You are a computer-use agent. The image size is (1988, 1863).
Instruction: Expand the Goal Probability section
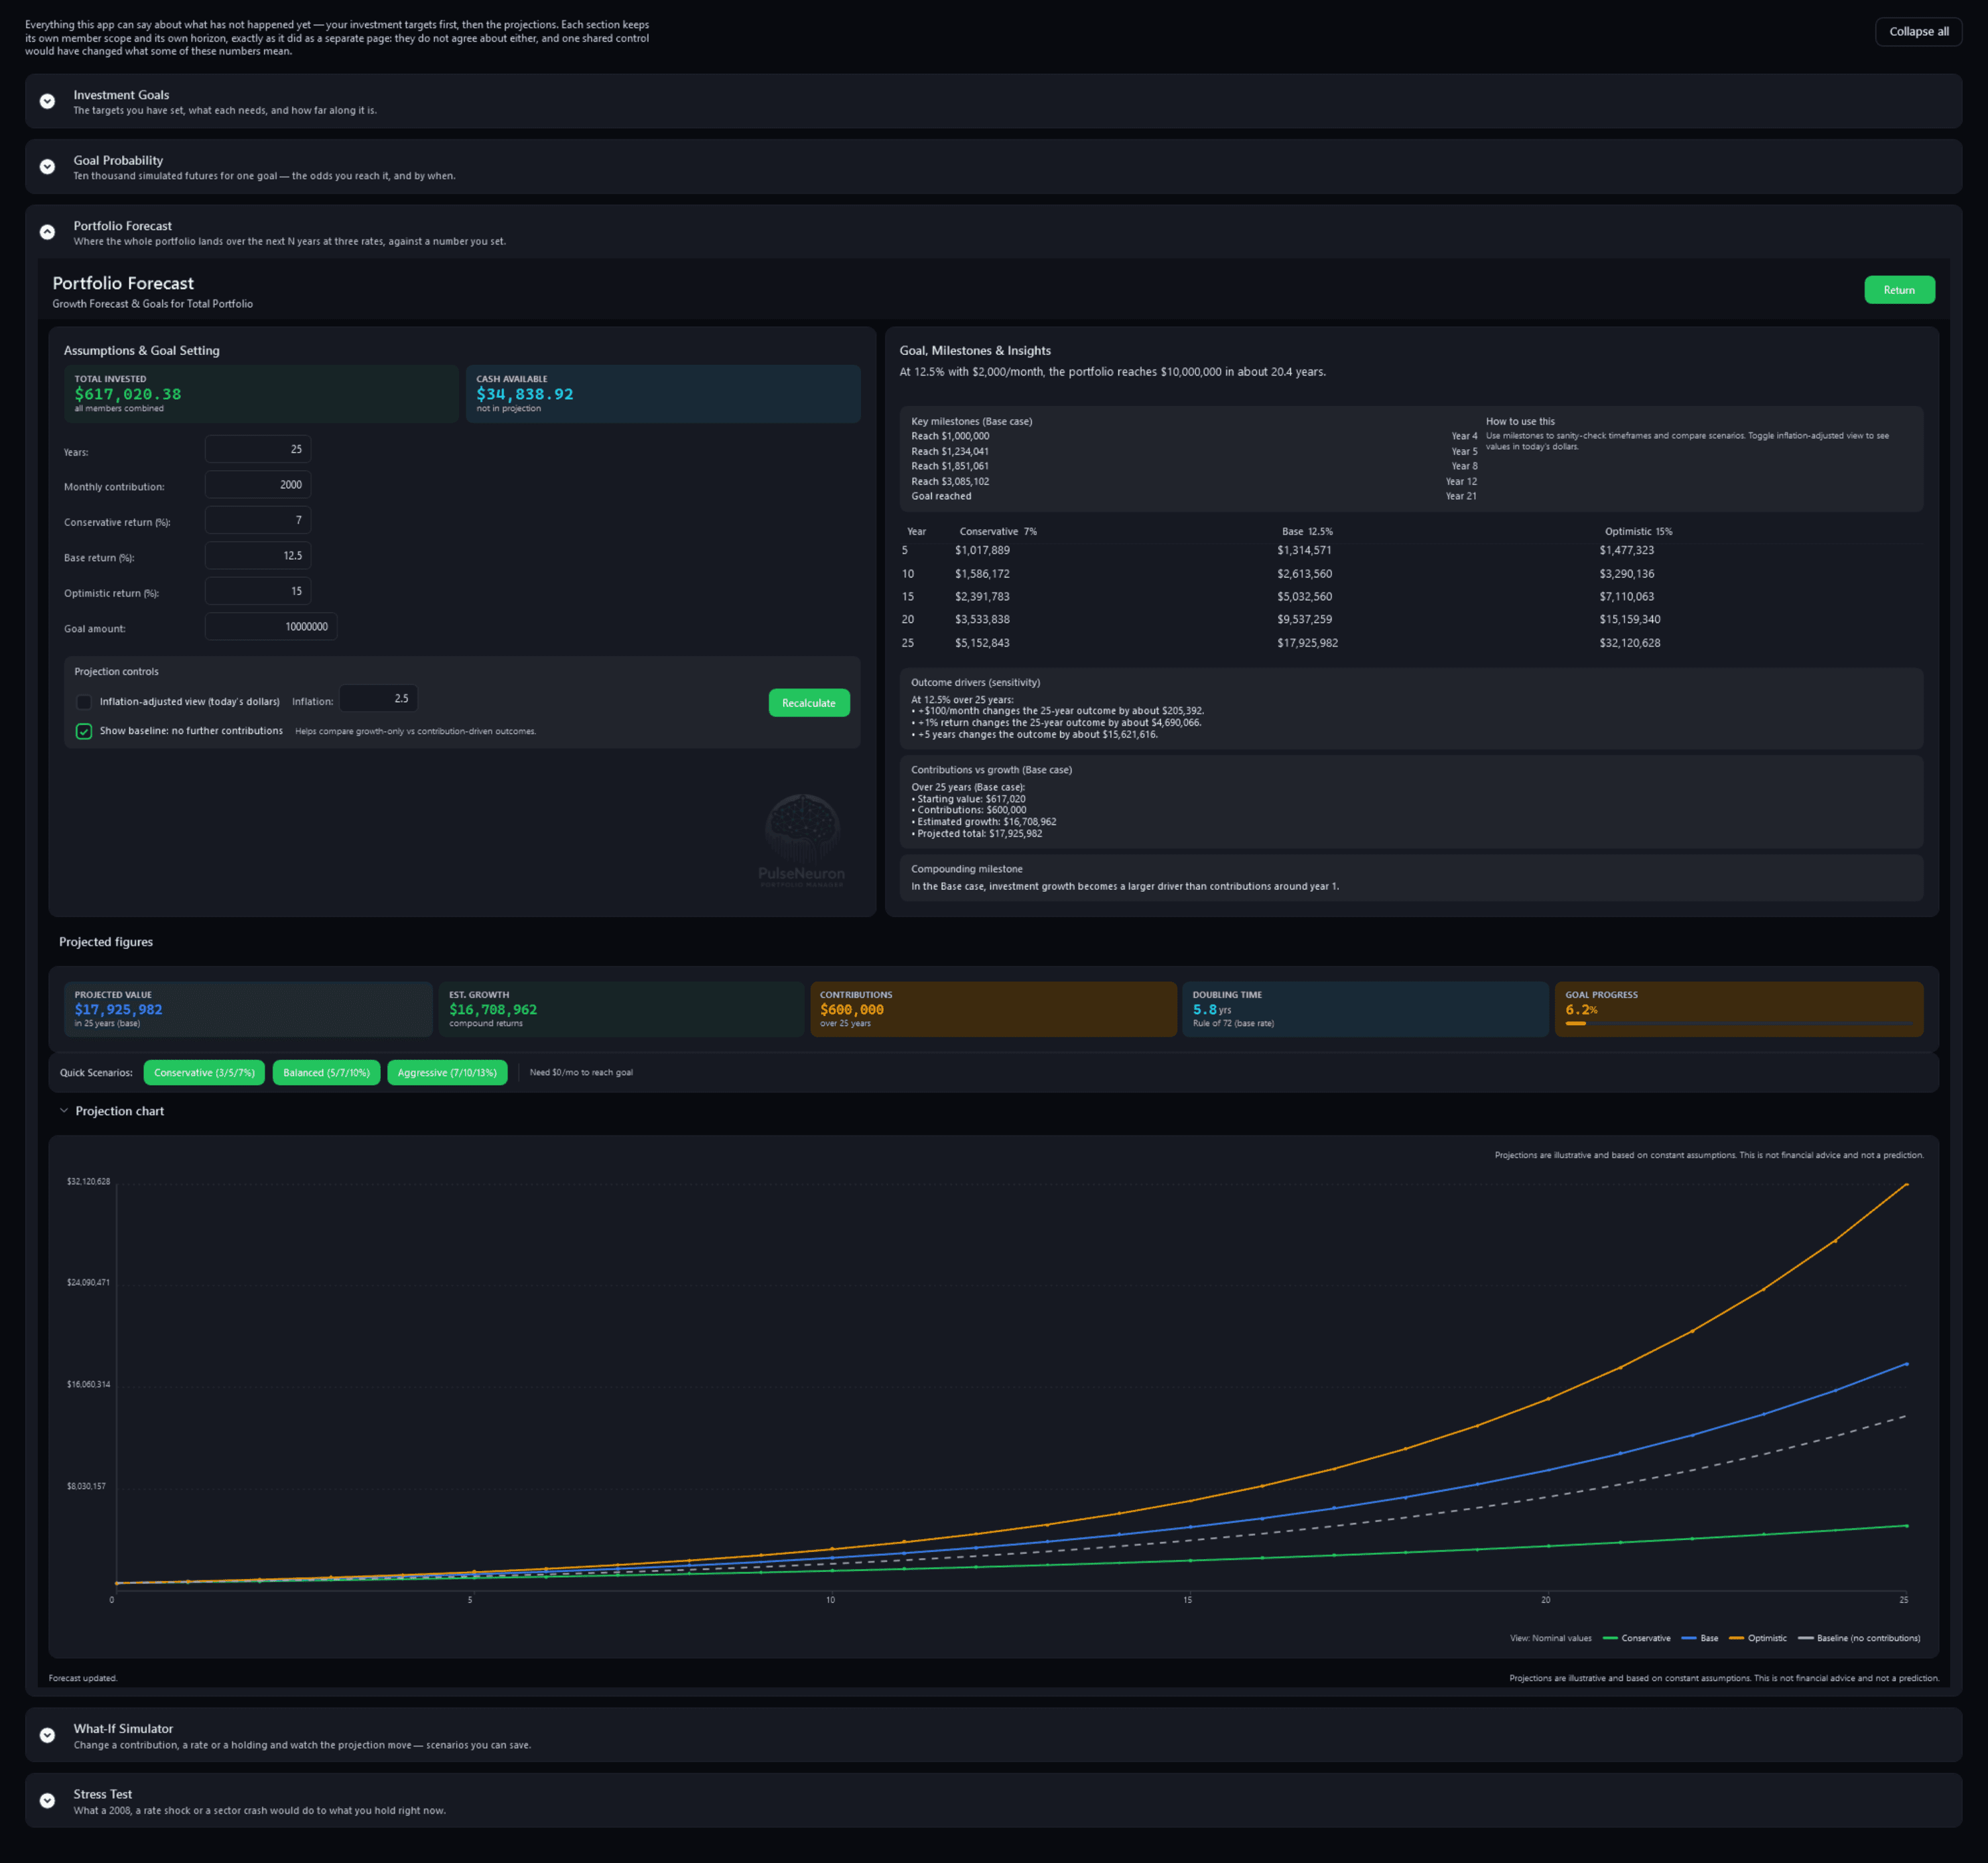click(47, 167)
